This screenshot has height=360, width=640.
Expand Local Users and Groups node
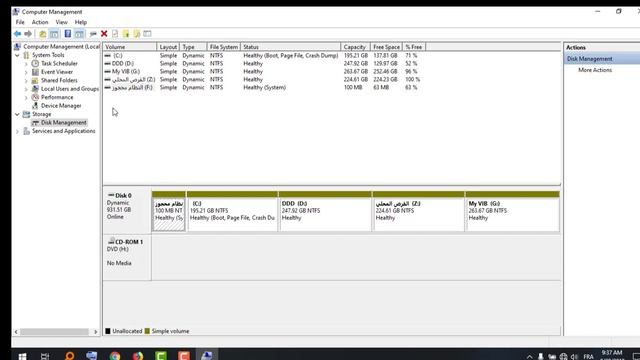[x=26, y=89]
